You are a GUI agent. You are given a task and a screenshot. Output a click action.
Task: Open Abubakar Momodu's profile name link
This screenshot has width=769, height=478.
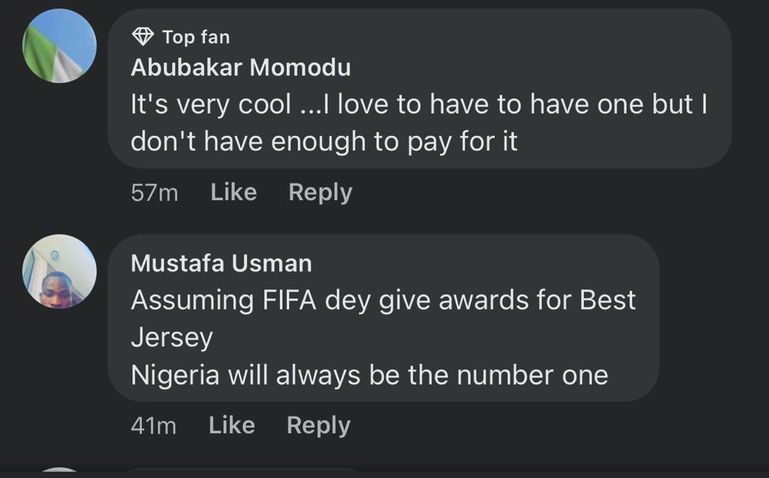click(x=241, y=68)
